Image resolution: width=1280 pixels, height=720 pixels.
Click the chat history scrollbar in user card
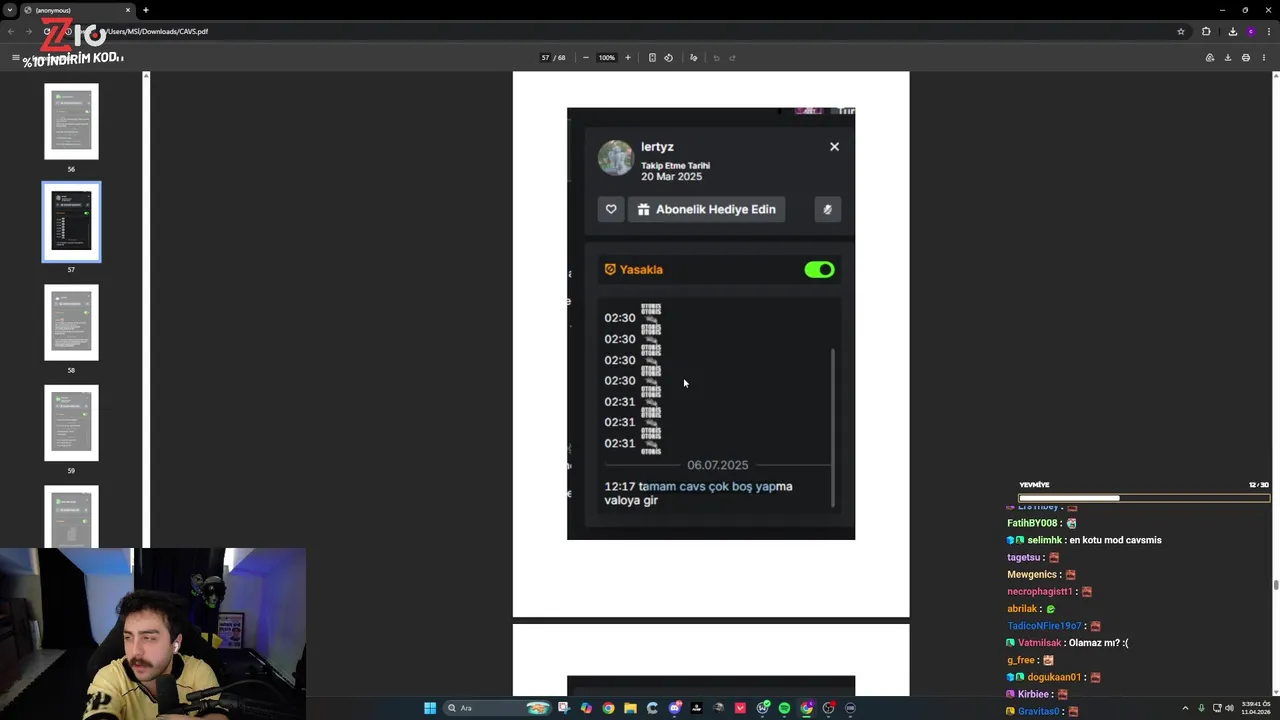tap(832, 428)
